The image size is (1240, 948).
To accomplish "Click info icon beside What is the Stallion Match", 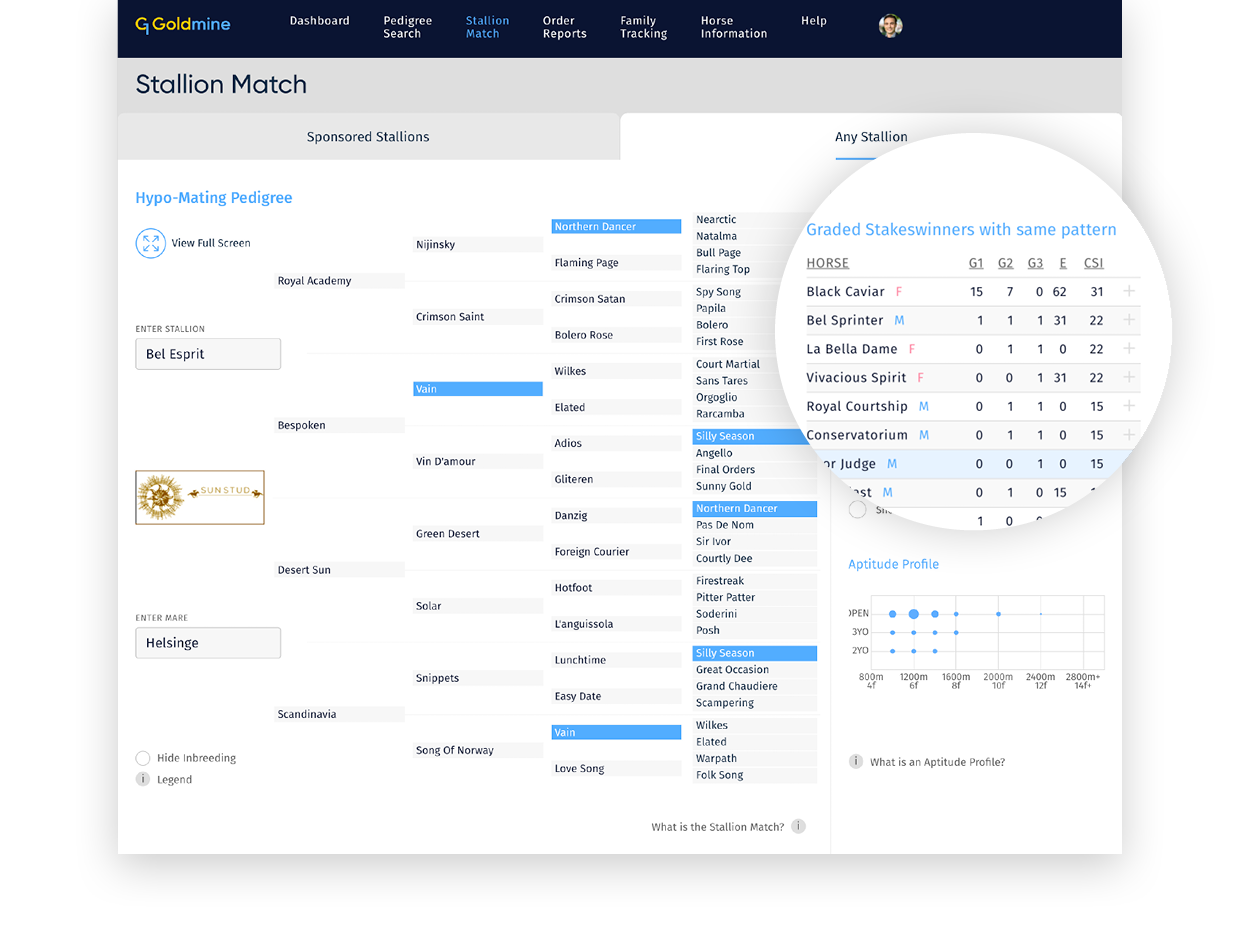I will [798, 827].
